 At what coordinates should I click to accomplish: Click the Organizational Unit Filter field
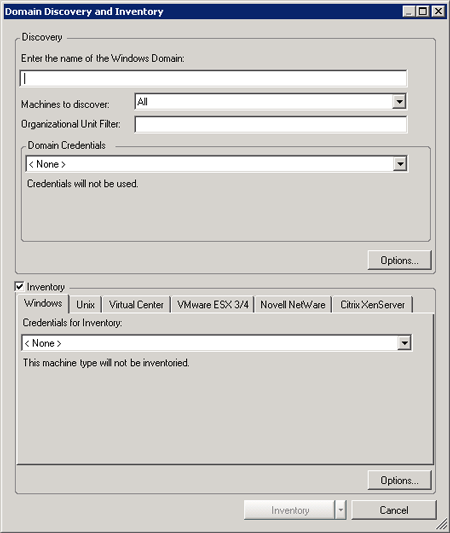271,124
